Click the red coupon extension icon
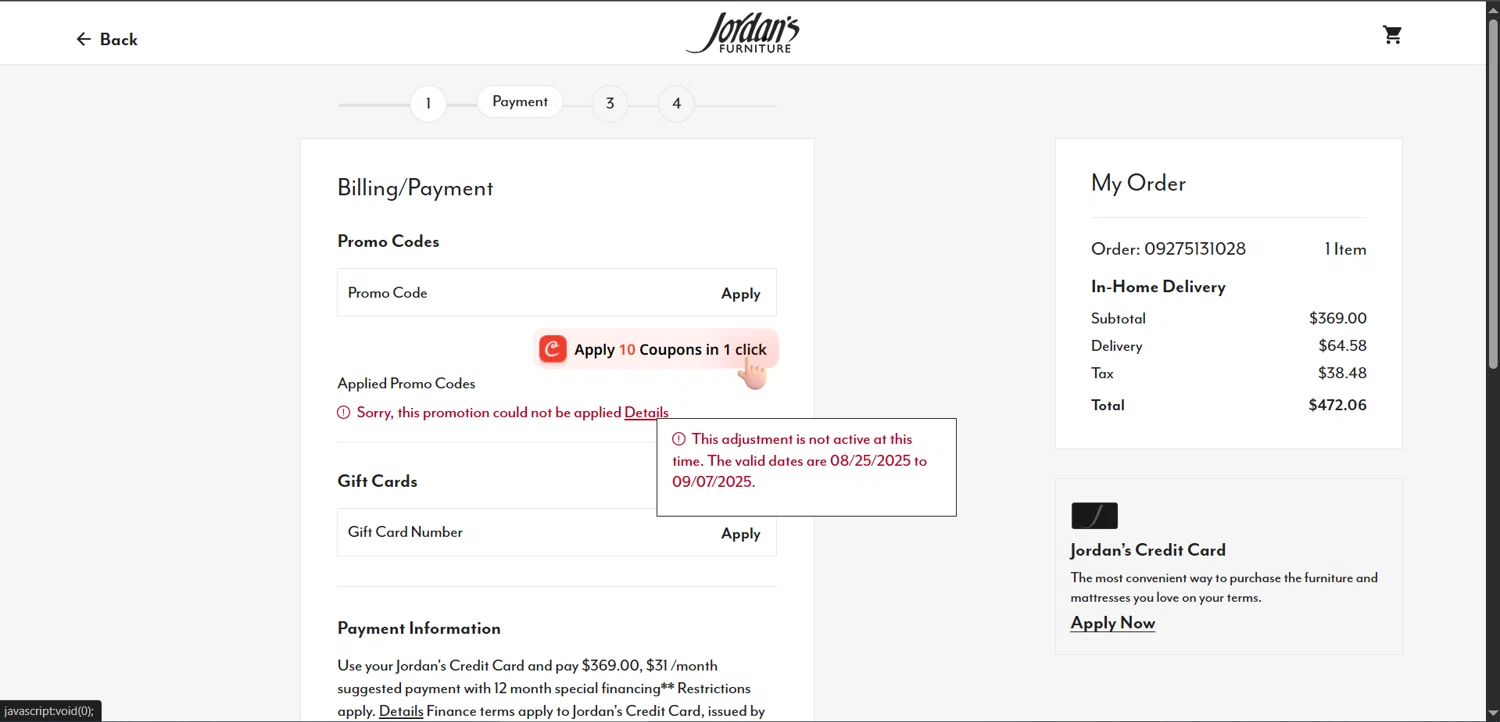 553,349
